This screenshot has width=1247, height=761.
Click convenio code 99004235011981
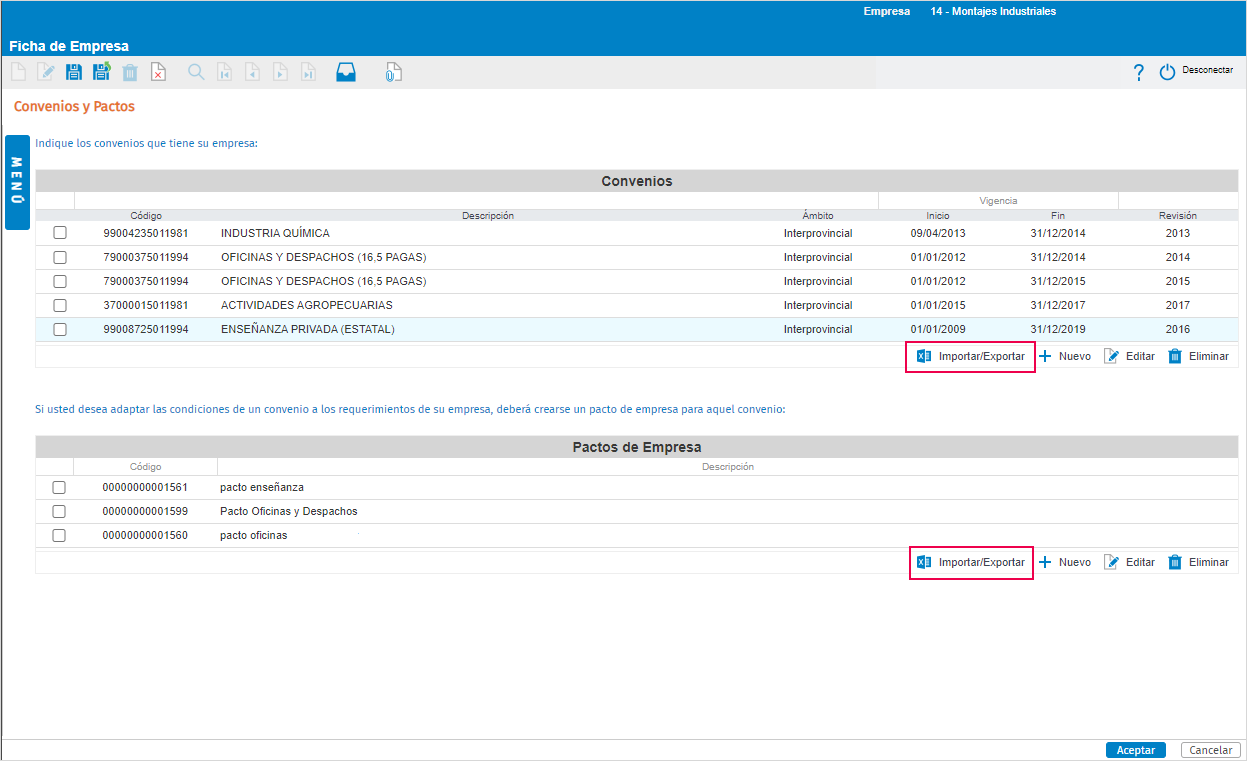146,233
